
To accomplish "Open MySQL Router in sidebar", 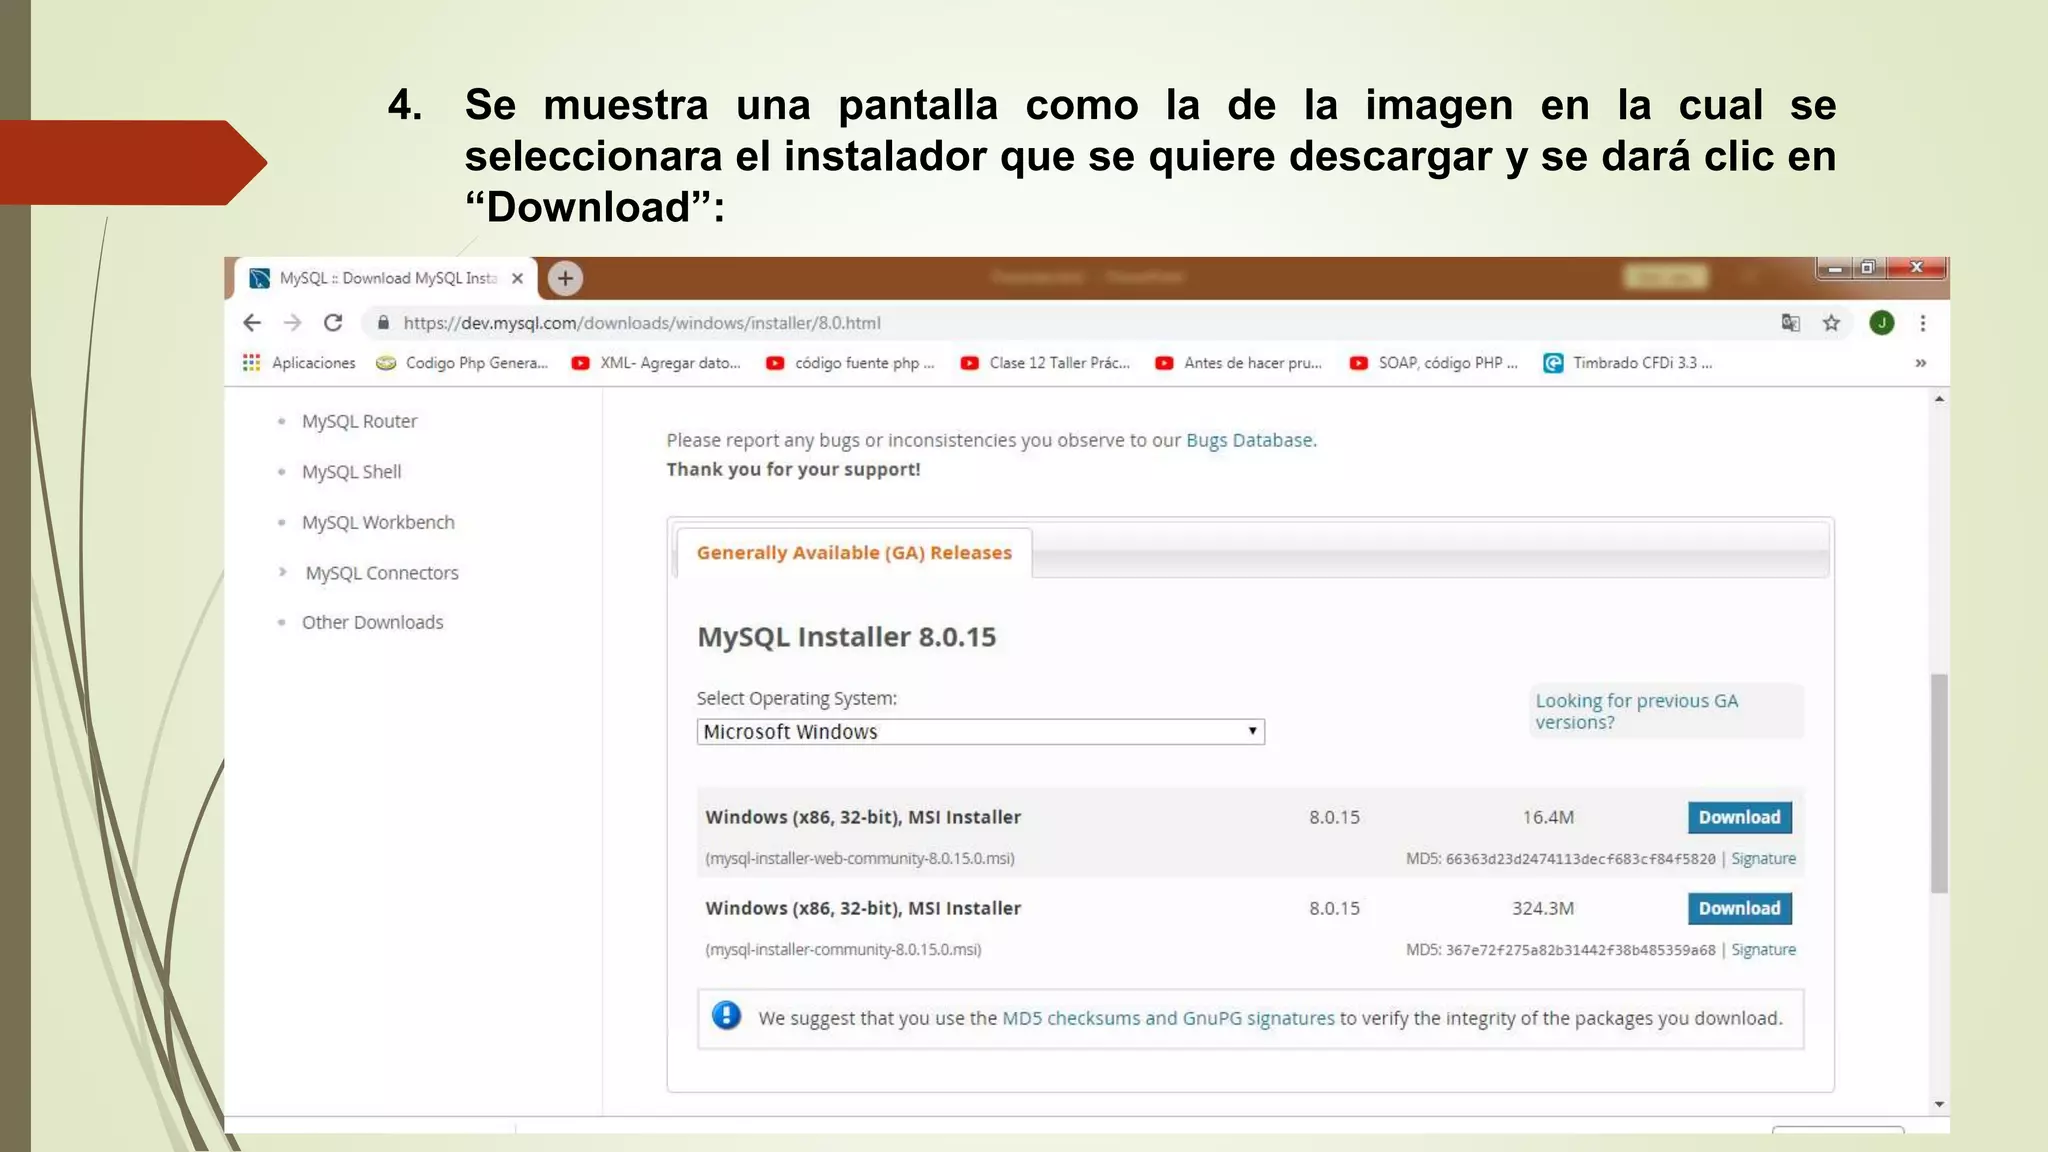I will tap(359, 421).
